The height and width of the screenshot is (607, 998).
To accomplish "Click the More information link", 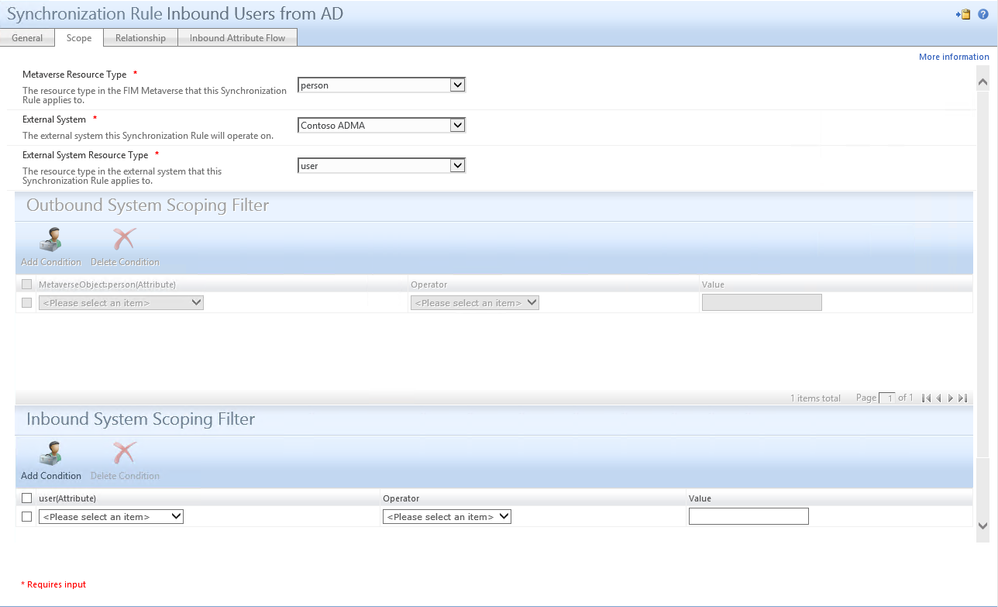I will tap(953, 56).
